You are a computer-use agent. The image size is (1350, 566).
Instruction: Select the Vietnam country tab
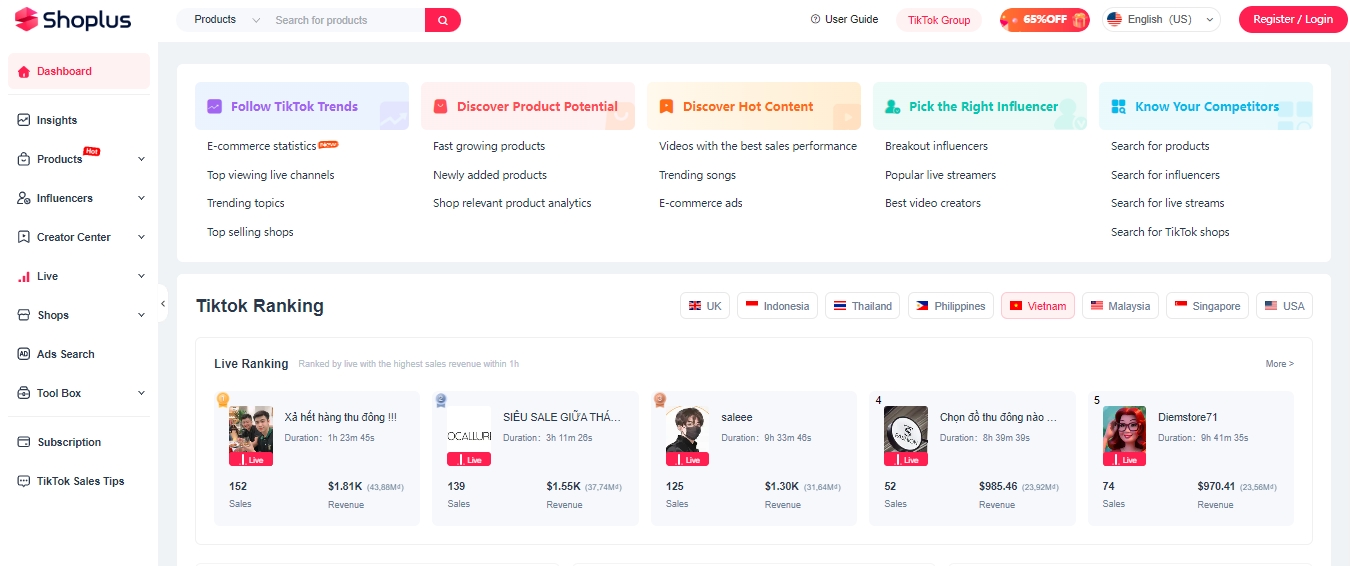coord(1038,306)
